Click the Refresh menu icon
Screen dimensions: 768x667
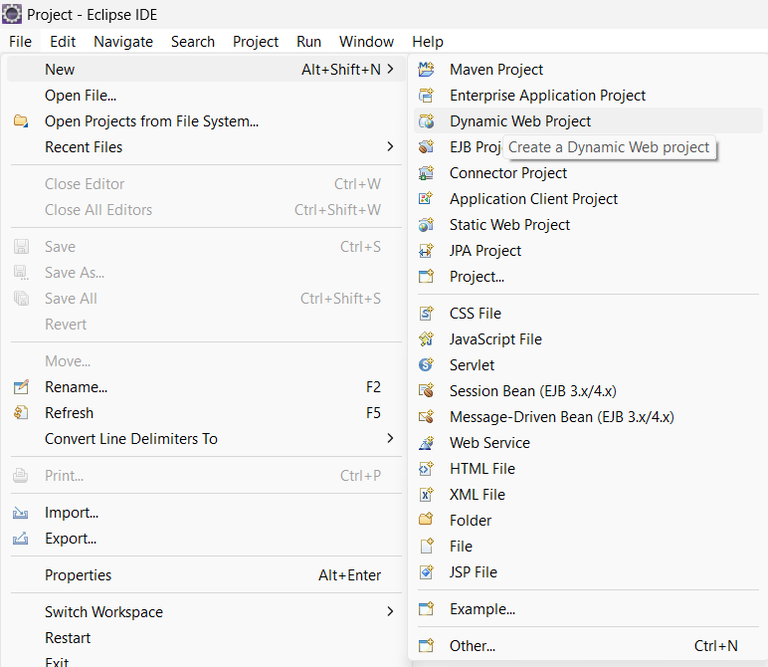click(21, 413)
